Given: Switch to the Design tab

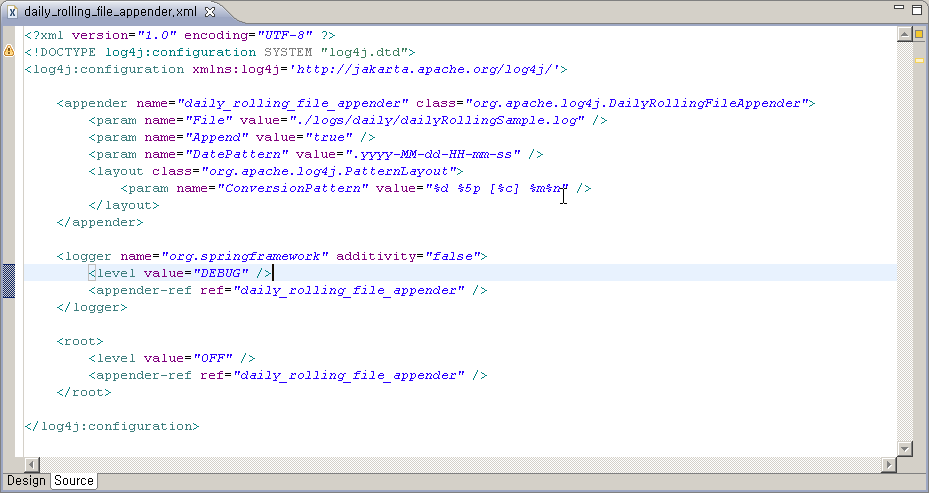Looking at the screenshot, I should [x=26, y=481].
